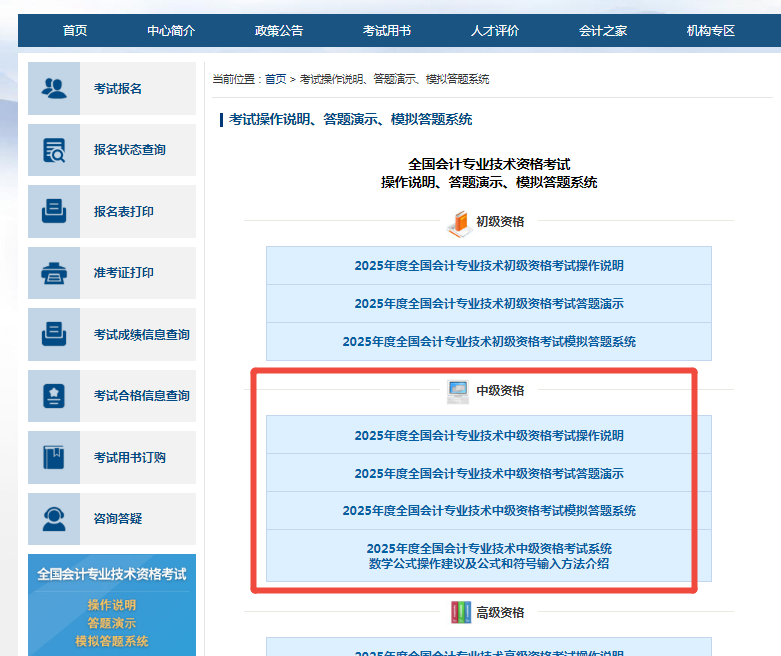
Task: Click the 考试合格信息查询 badge icon
Action: 54,396
